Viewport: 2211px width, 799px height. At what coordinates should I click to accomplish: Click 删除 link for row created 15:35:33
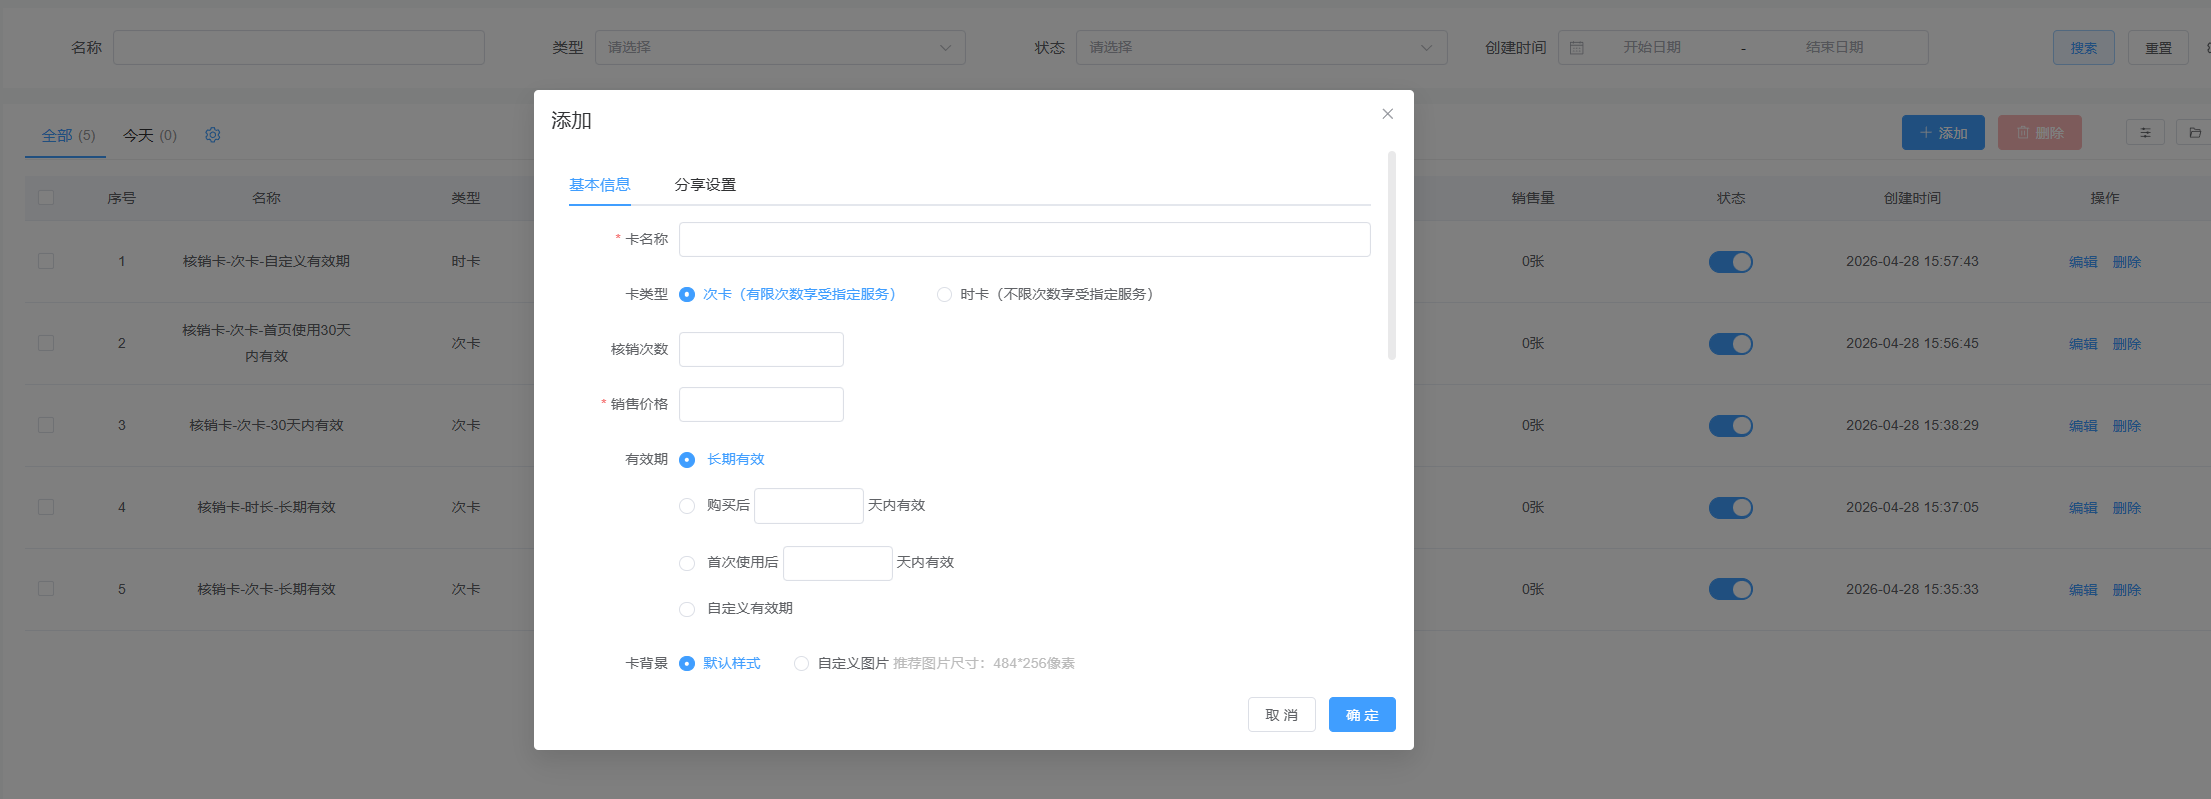pyautogui.click(x=2127, y=590)
